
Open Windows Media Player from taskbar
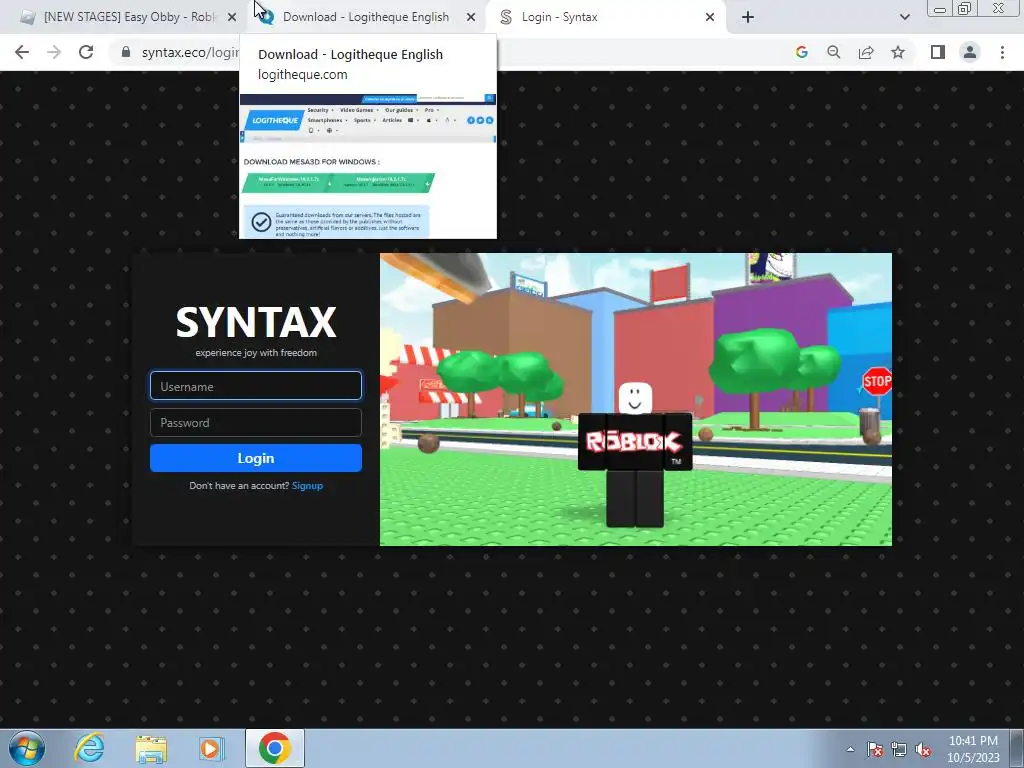click(x=211, y=748)
